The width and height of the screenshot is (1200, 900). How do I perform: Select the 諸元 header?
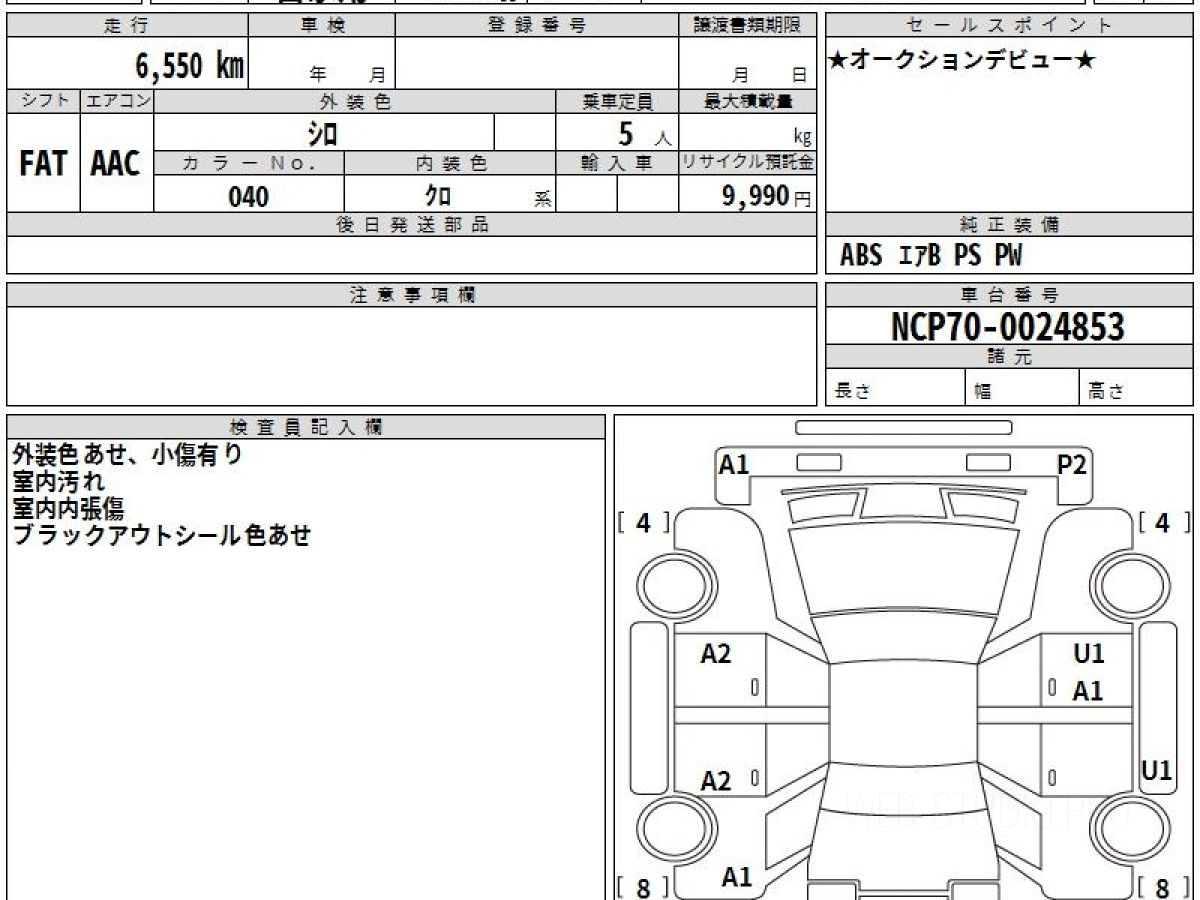(x=1010, y=357)
